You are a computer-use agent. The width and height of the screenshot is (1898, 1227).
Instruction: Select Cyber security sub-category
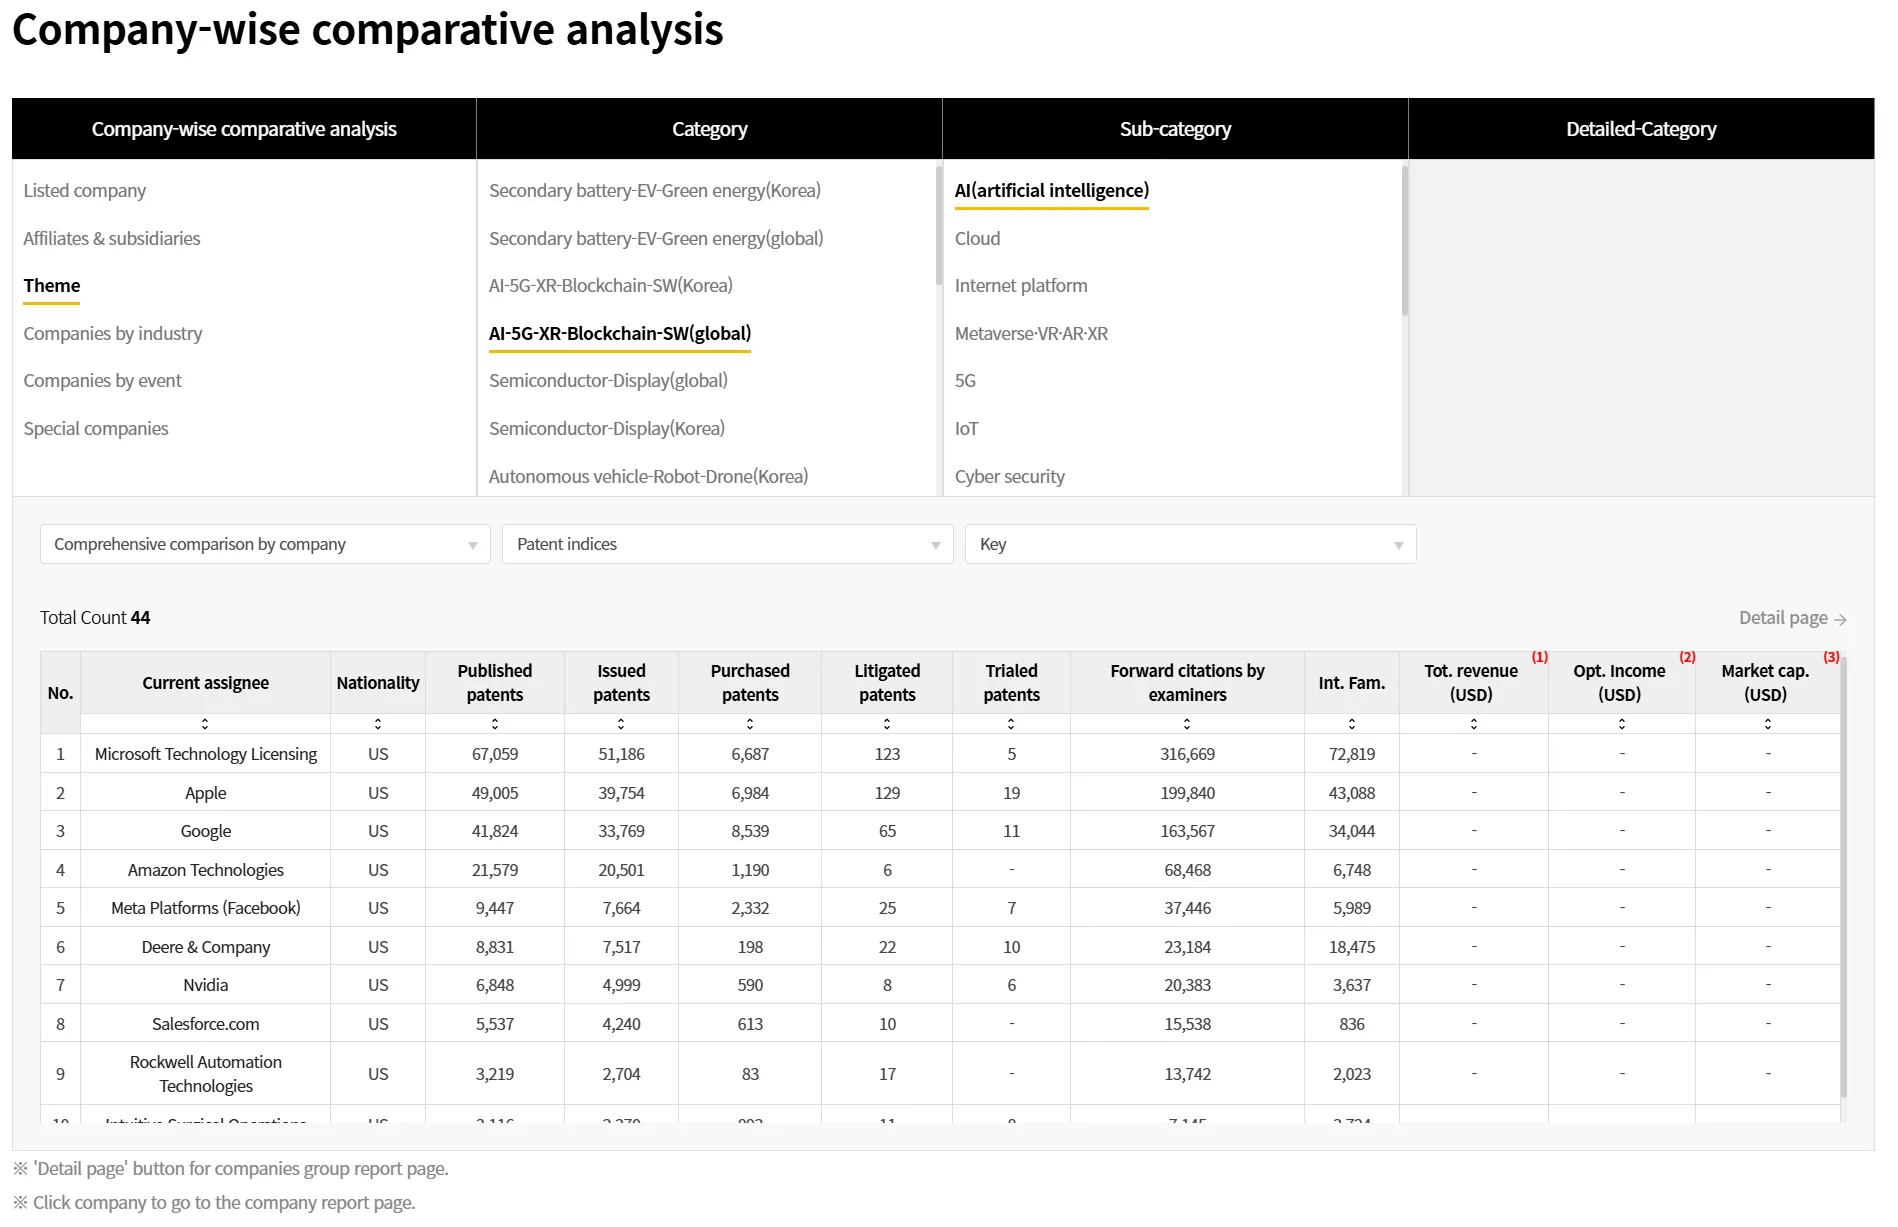(x=1010, y=476)
